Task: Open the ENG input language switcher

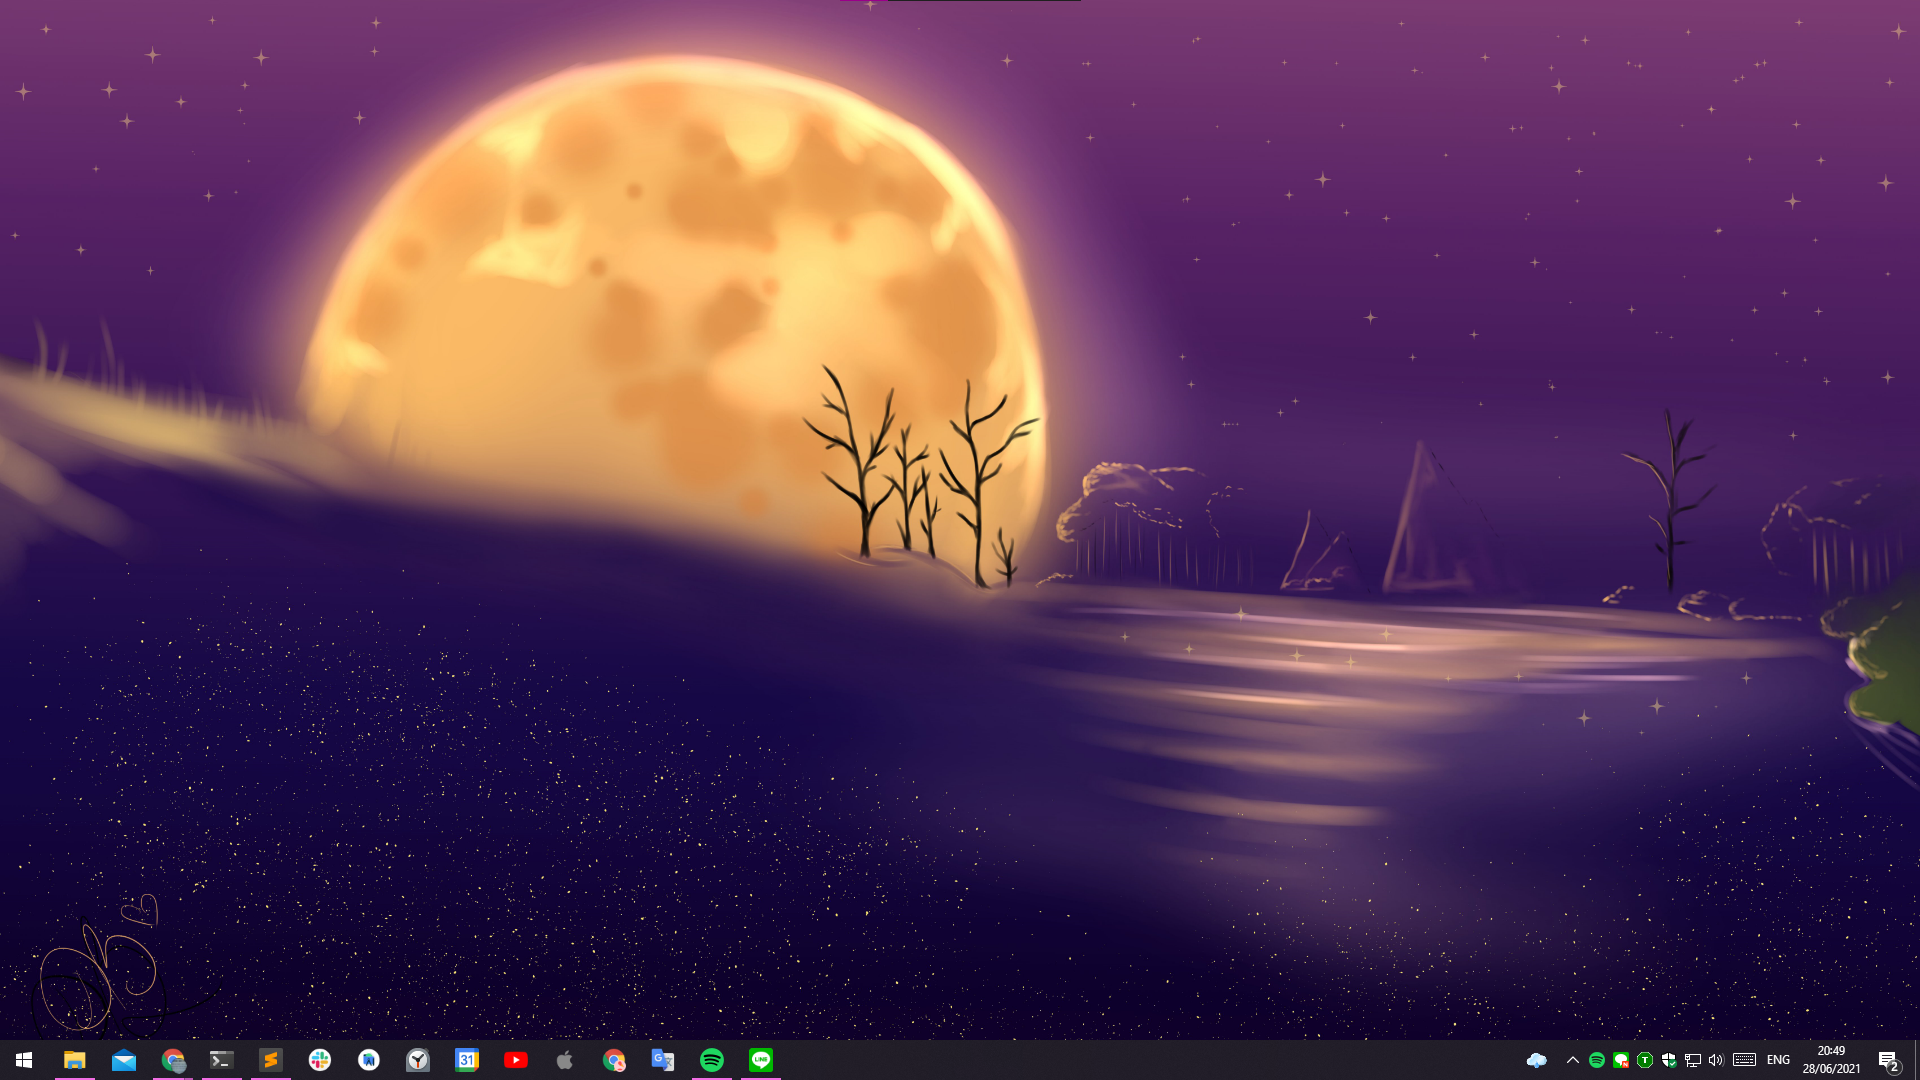Action: click(1778, 1060)
